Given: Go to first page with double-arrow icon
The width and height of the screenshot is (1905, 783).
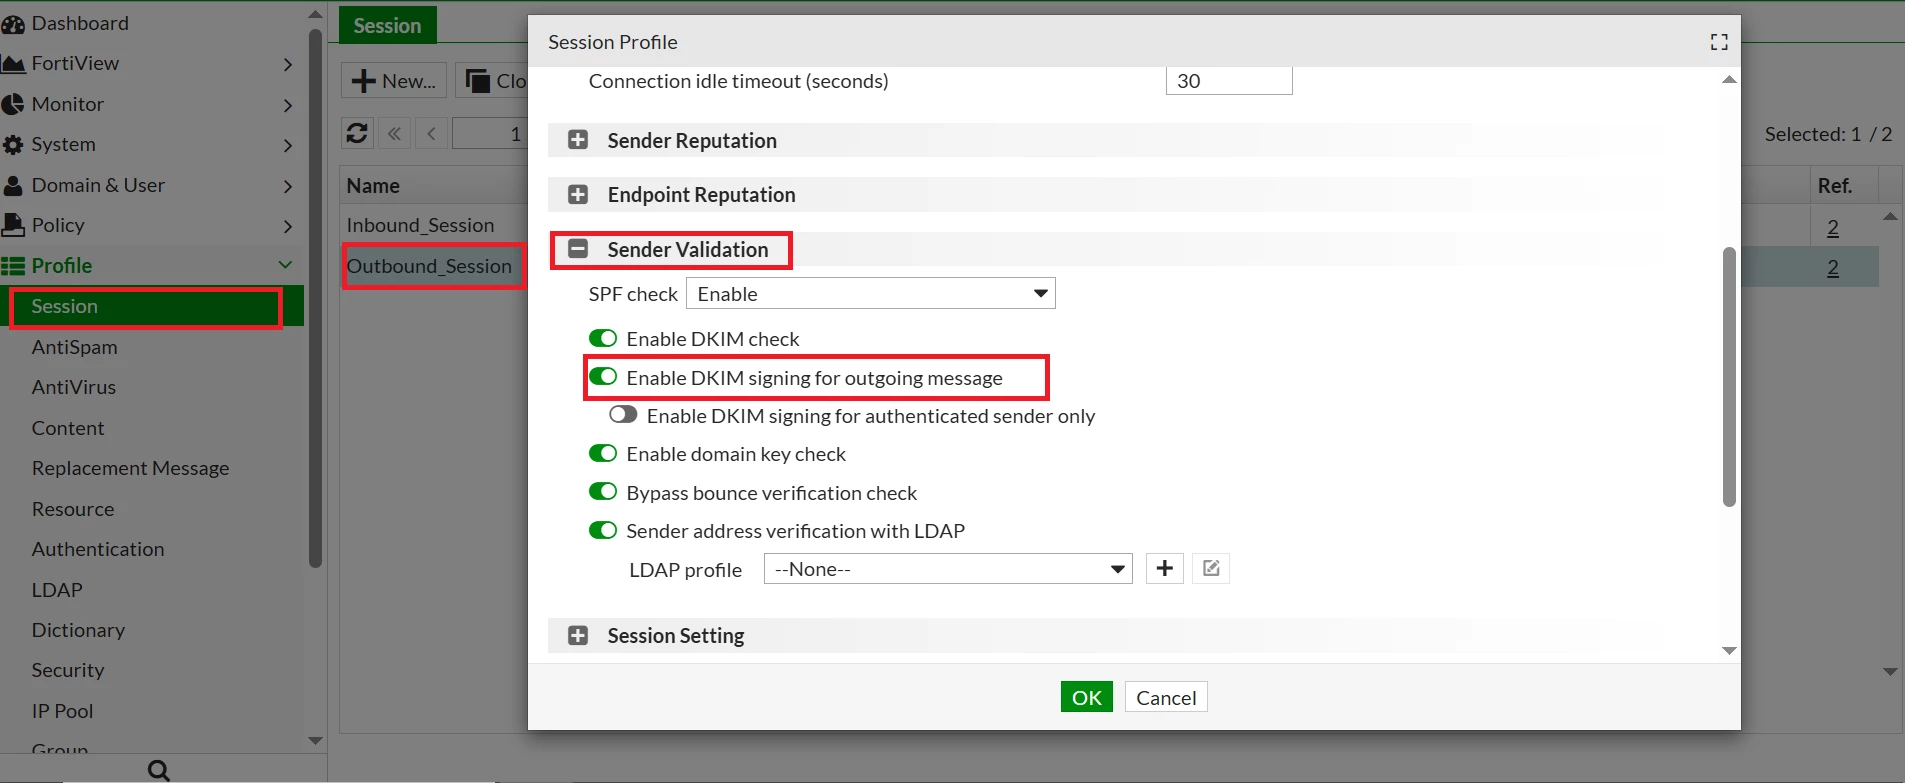Looking at the screenshot, I should [x=394, y=133].
